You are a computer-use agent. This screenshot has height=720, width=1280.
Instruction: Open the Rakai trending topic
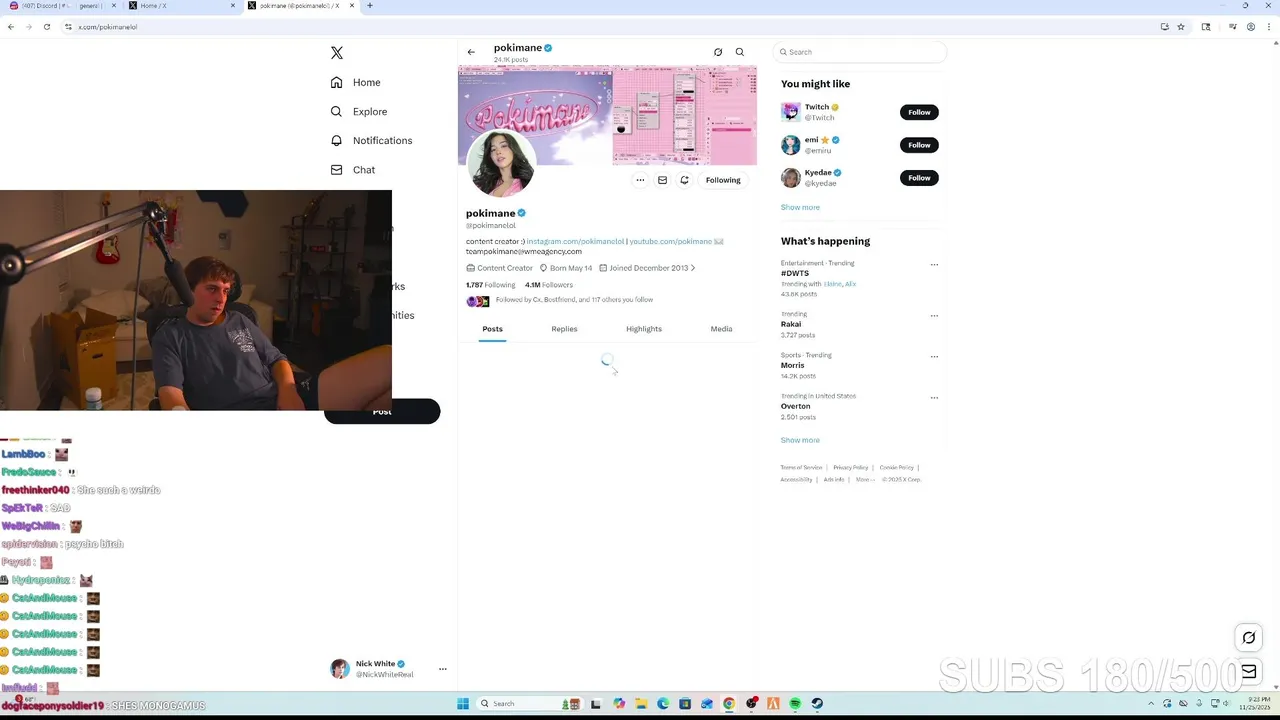tap(791, 324)
